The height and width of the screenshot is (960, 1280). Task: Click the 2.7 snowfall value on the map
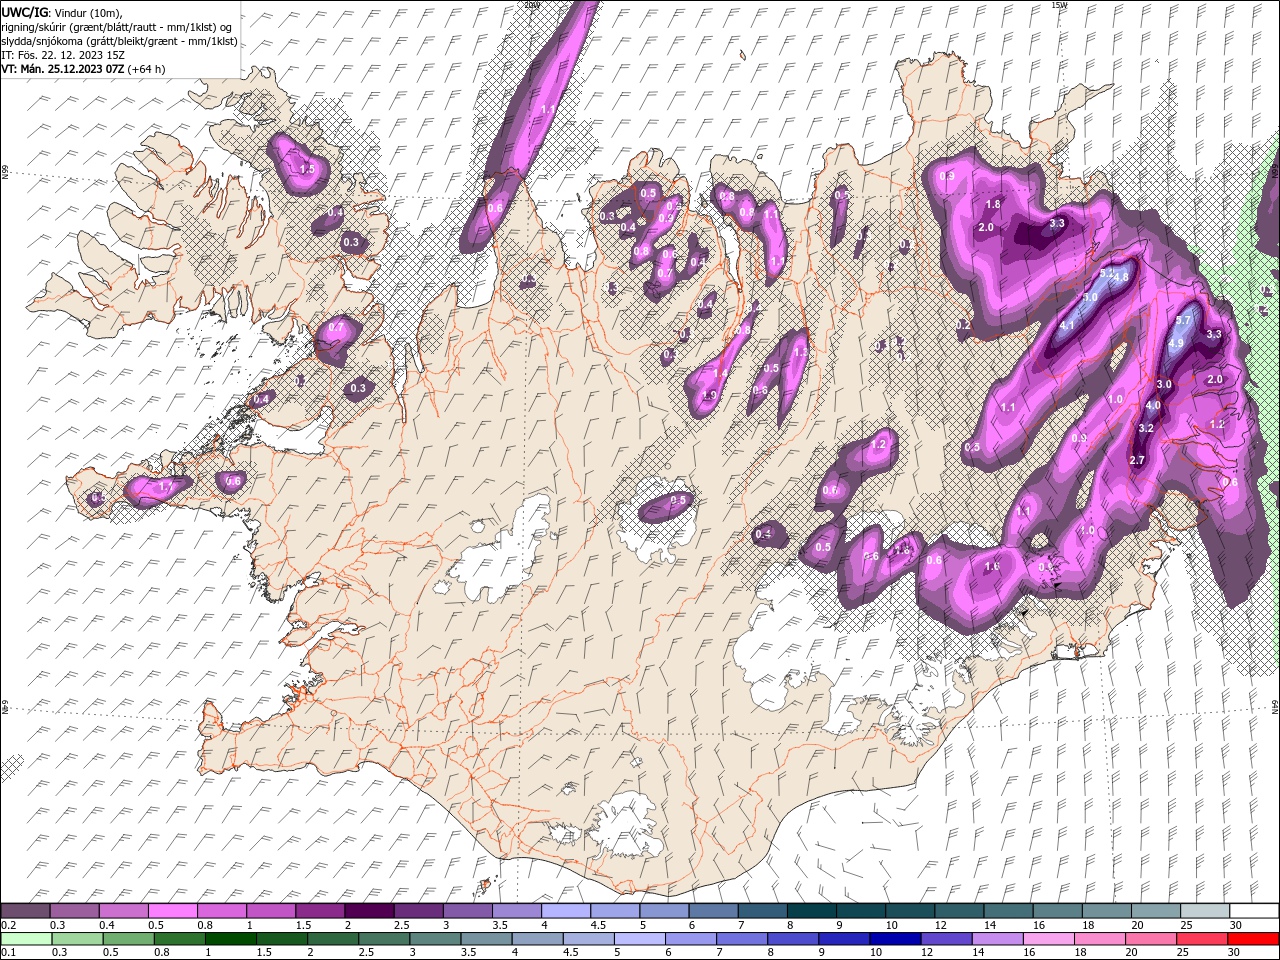pos(1137,460)
